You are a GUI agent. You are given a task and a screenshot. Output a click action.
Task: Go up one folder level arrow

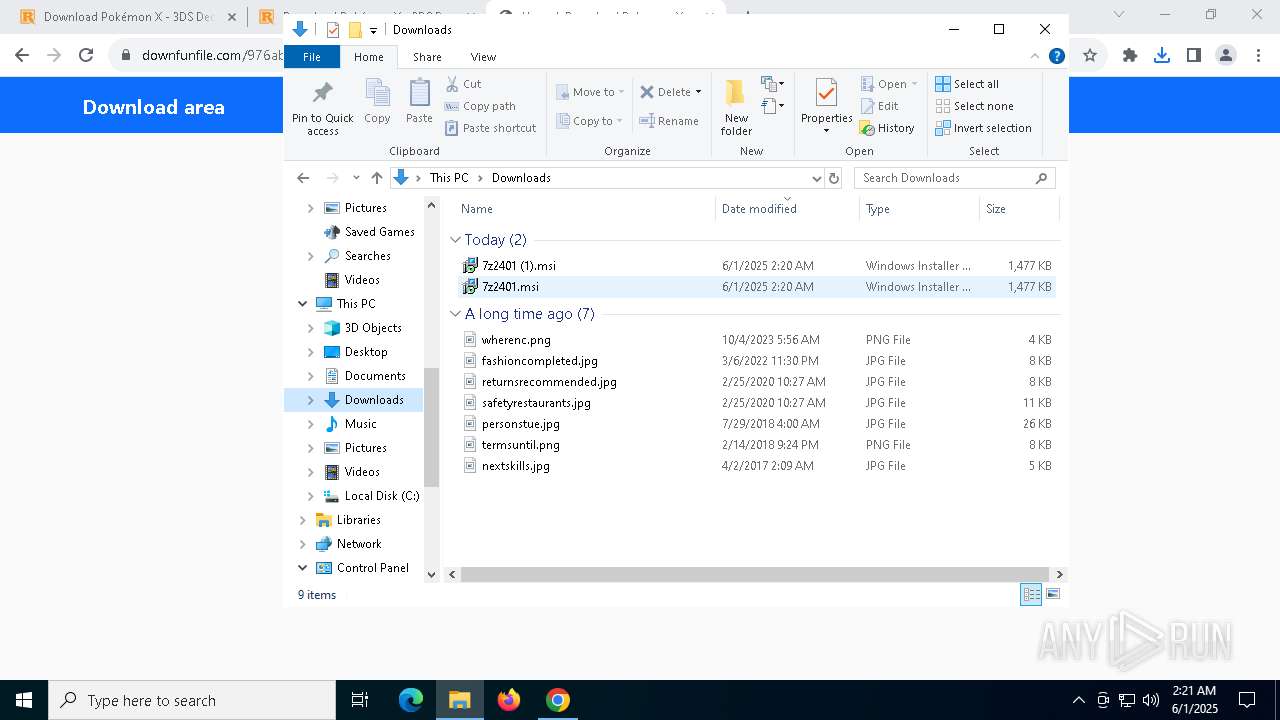376,178
